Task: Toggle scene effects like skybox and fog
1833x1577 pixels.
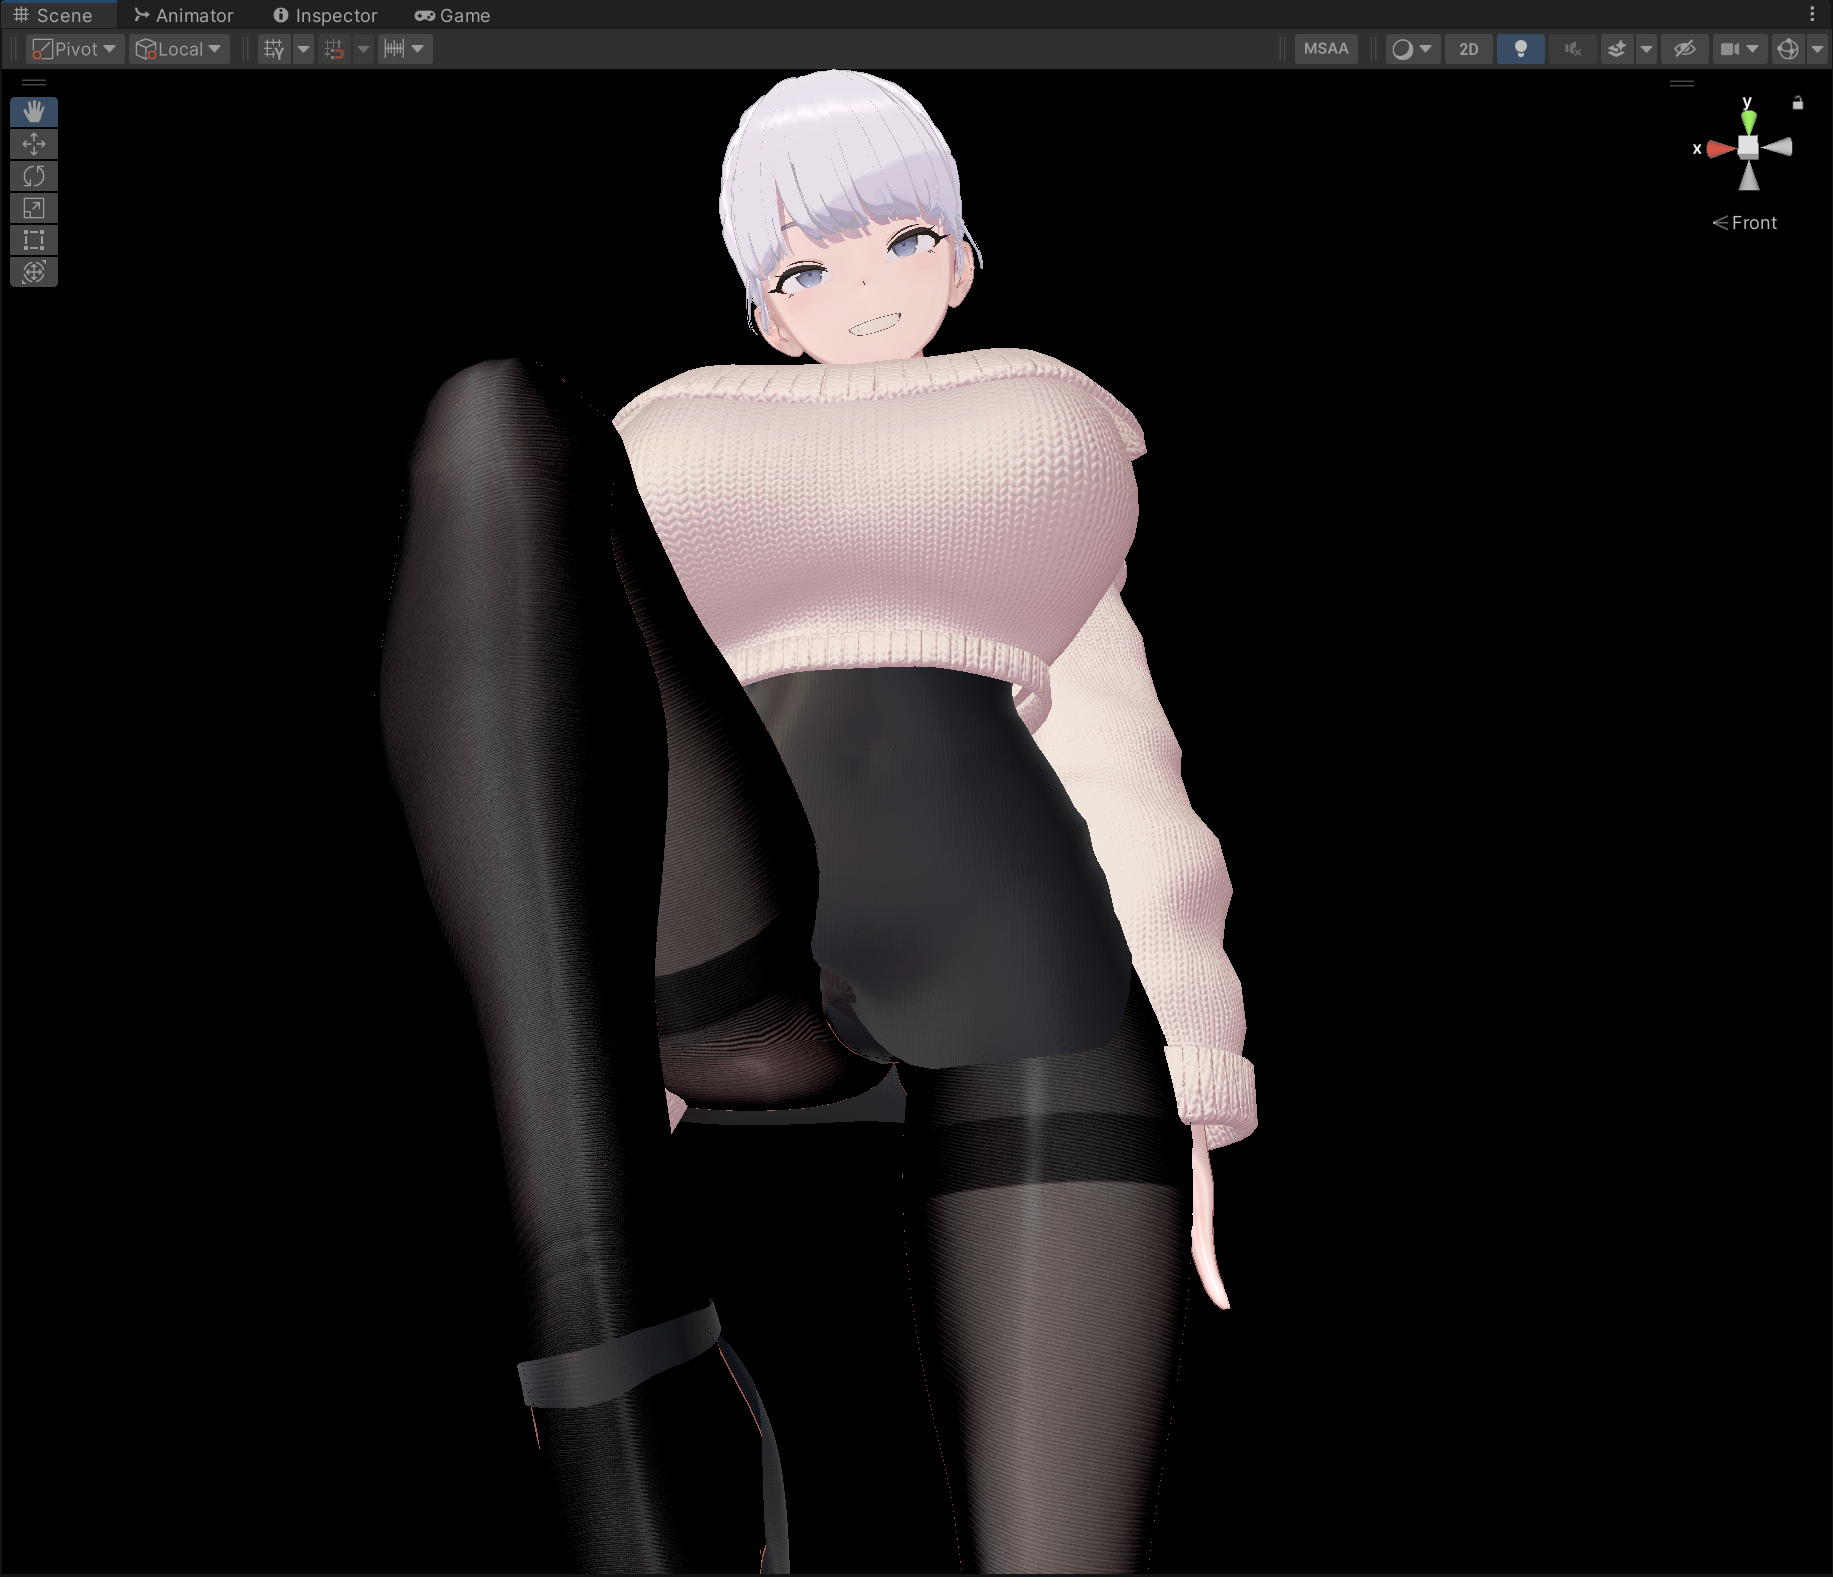Action: [1616, 49]
